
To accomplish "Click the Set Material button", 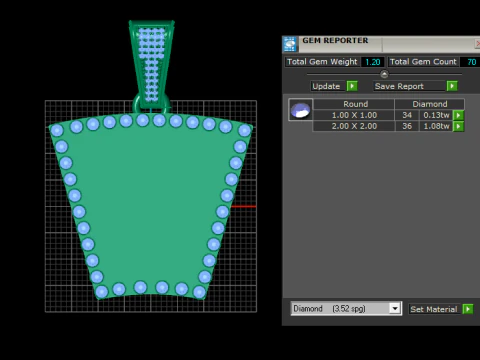I will (x=435, y=309).
